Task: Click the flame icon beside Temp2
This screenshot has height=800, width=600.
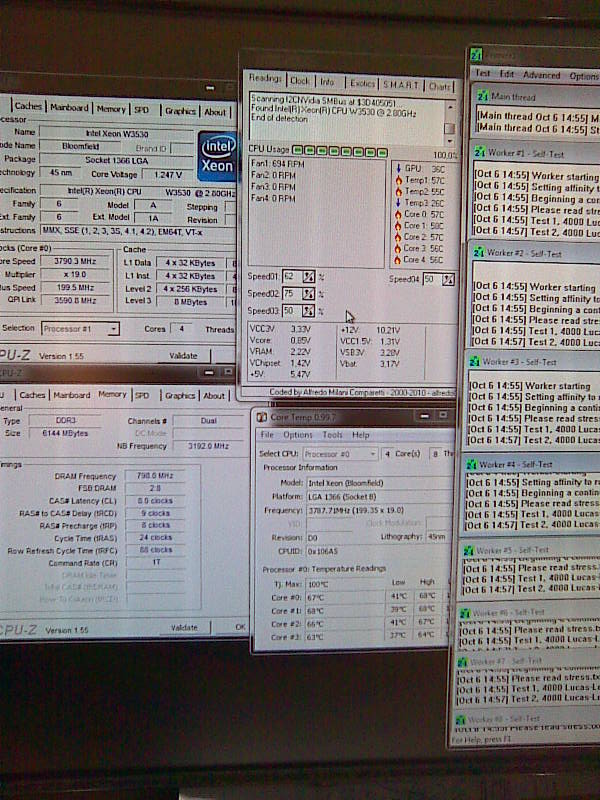Action: coord(398,192)
